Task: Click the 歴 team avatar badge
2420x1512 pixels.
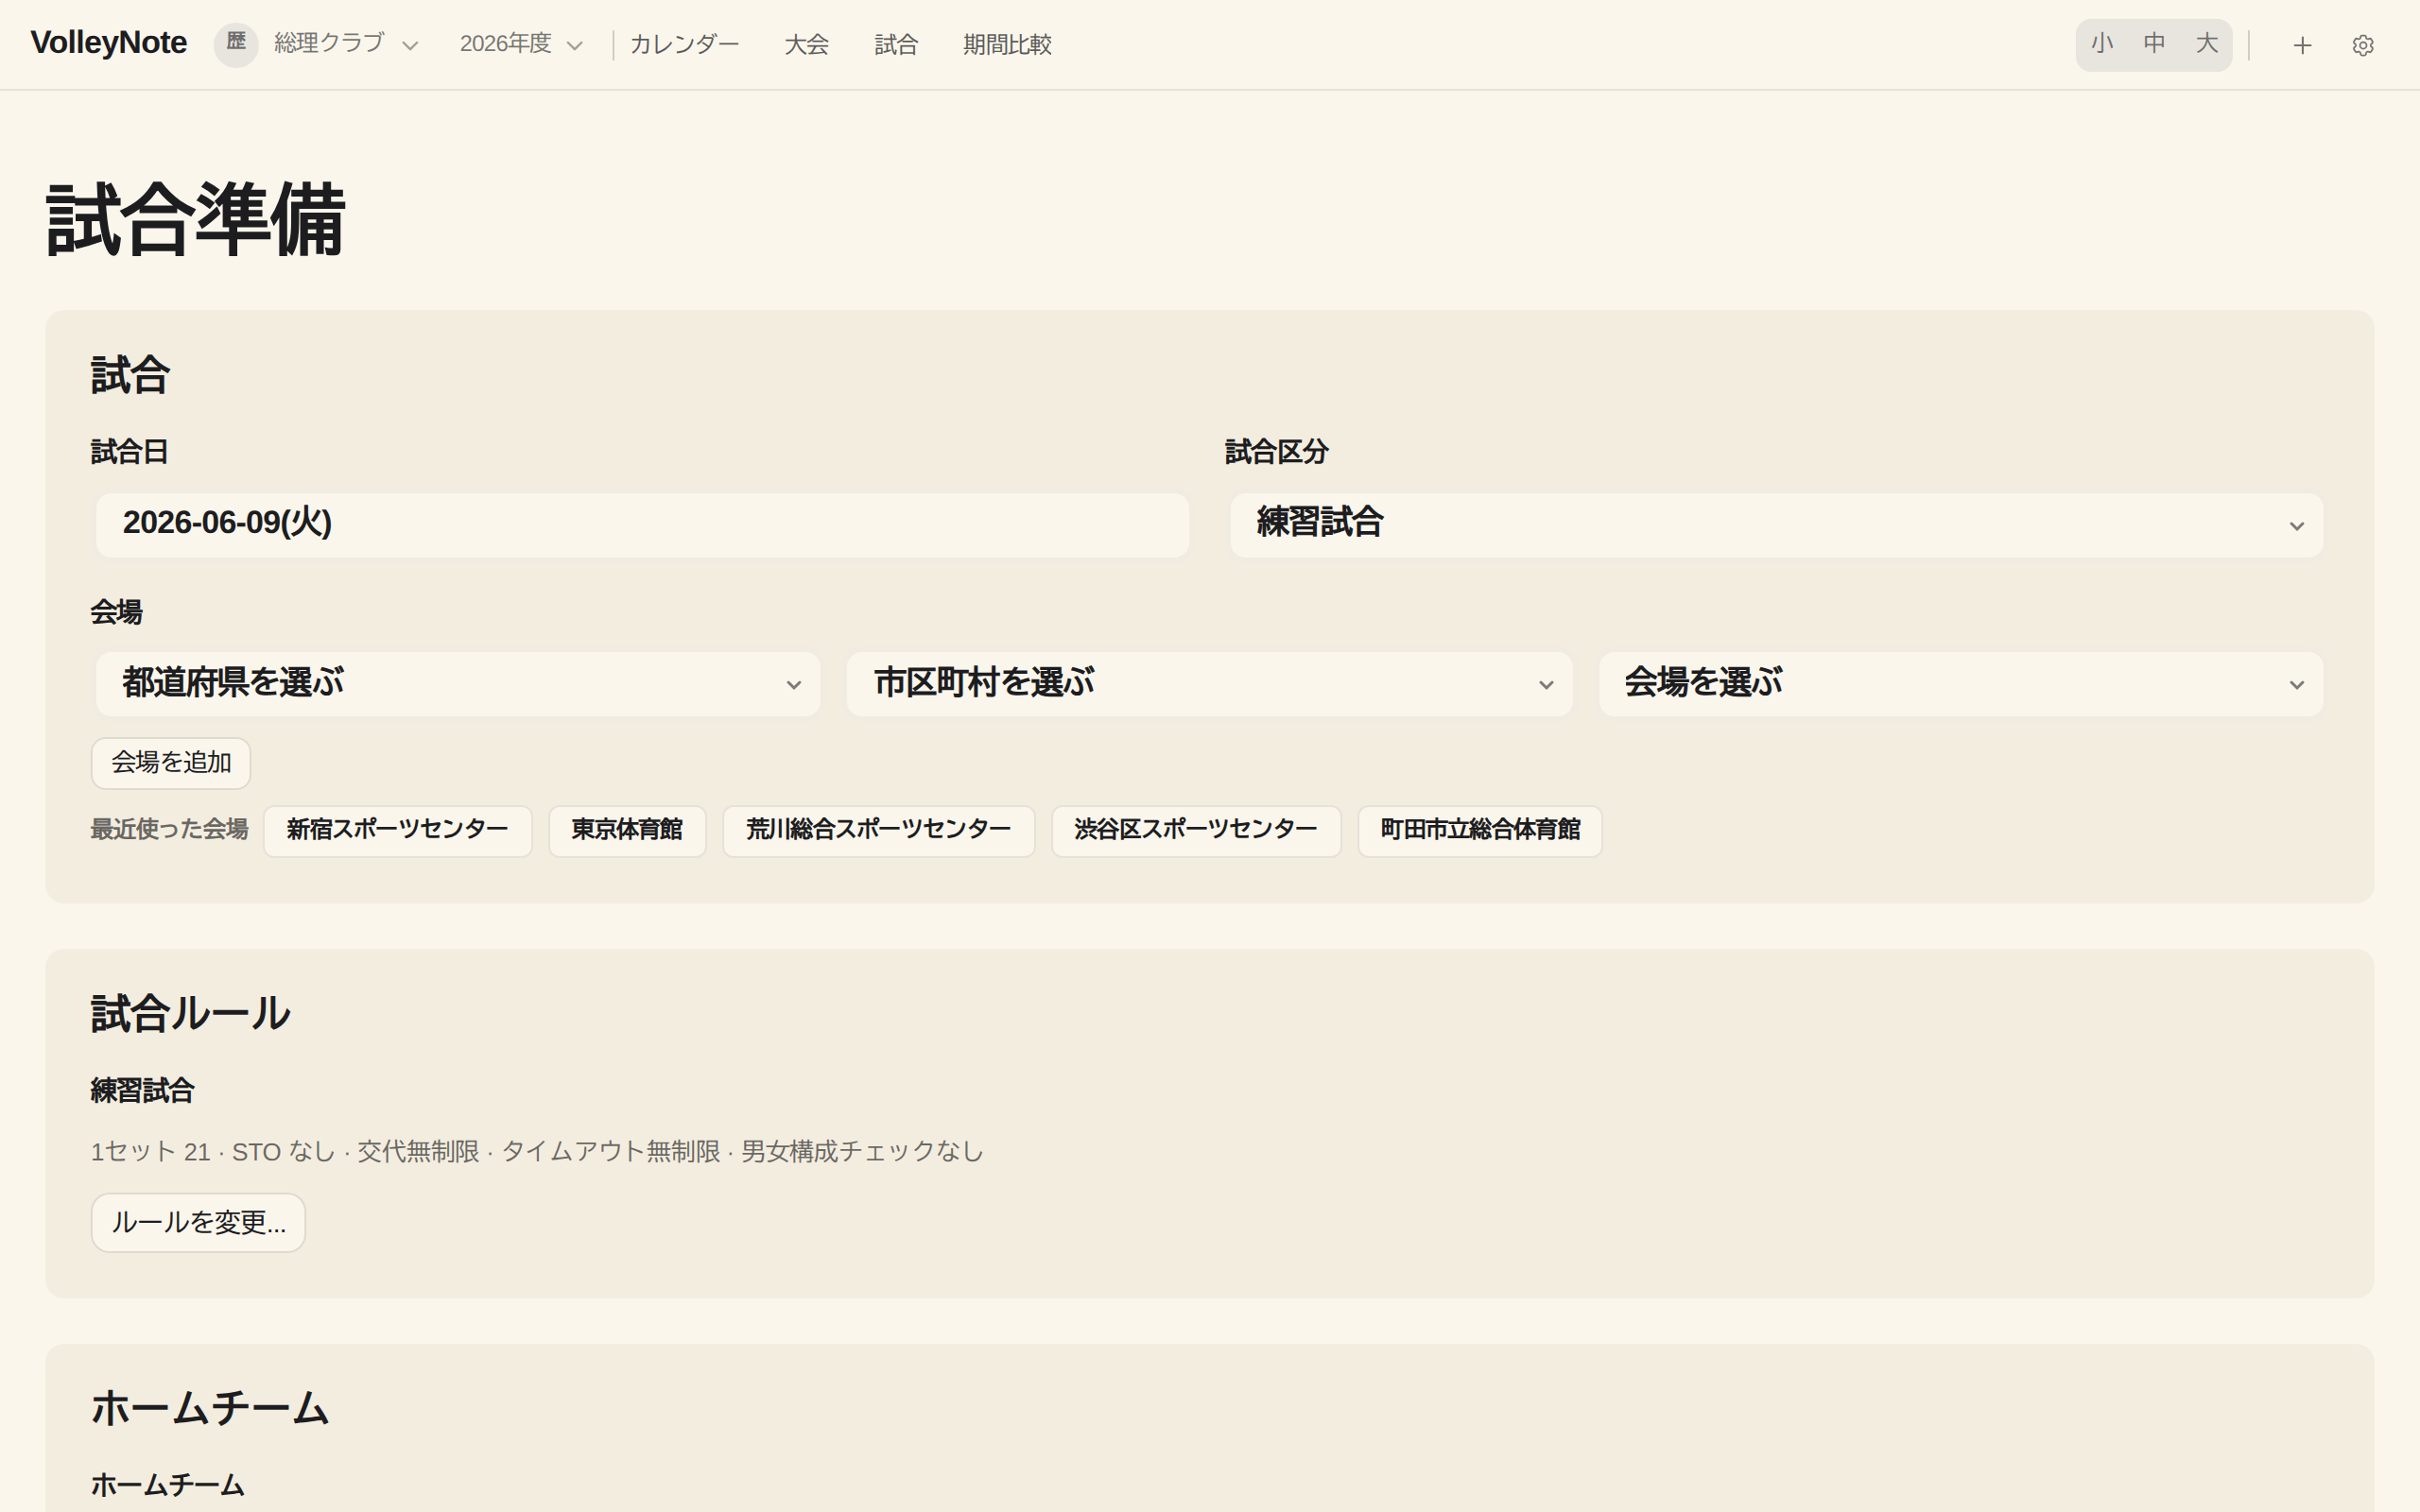Action: [236, 44]
